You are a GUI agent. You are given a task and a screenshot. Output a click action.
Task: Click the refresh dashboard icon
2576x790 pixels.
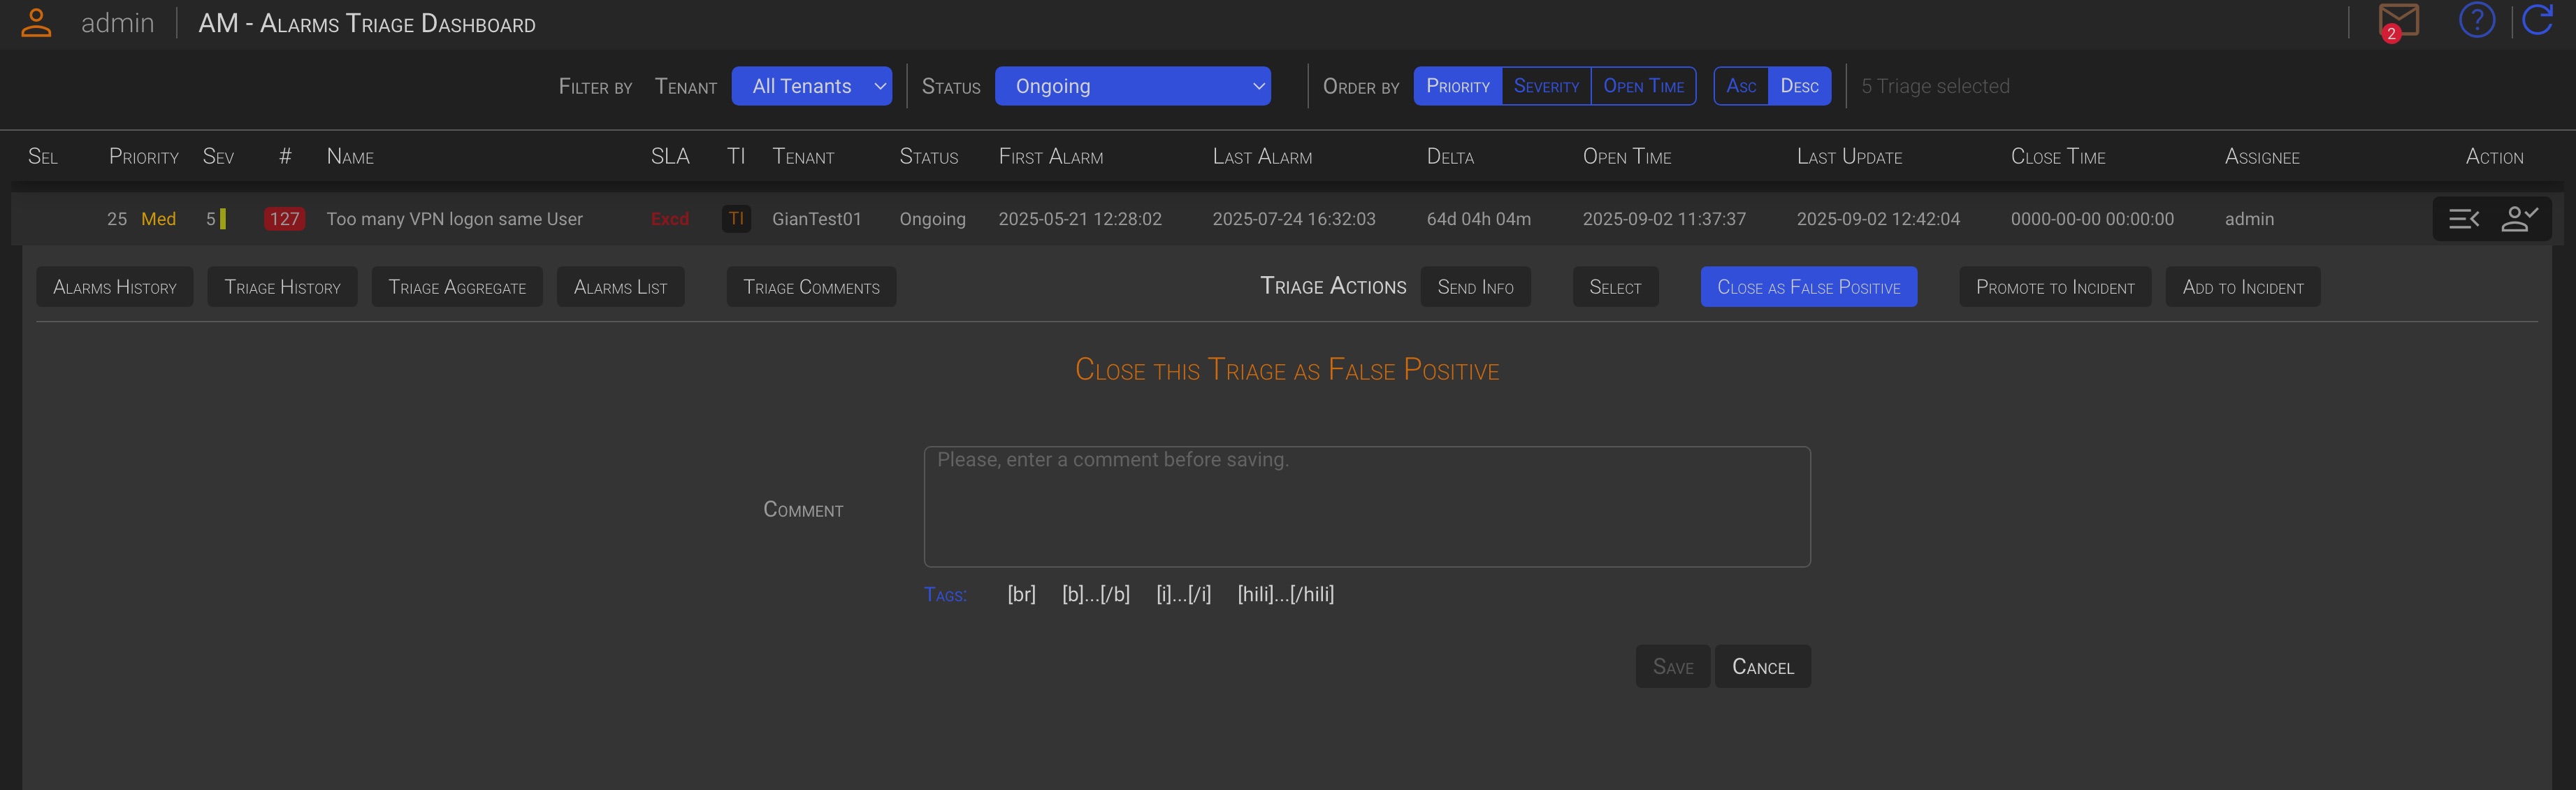click(2537, 20)
